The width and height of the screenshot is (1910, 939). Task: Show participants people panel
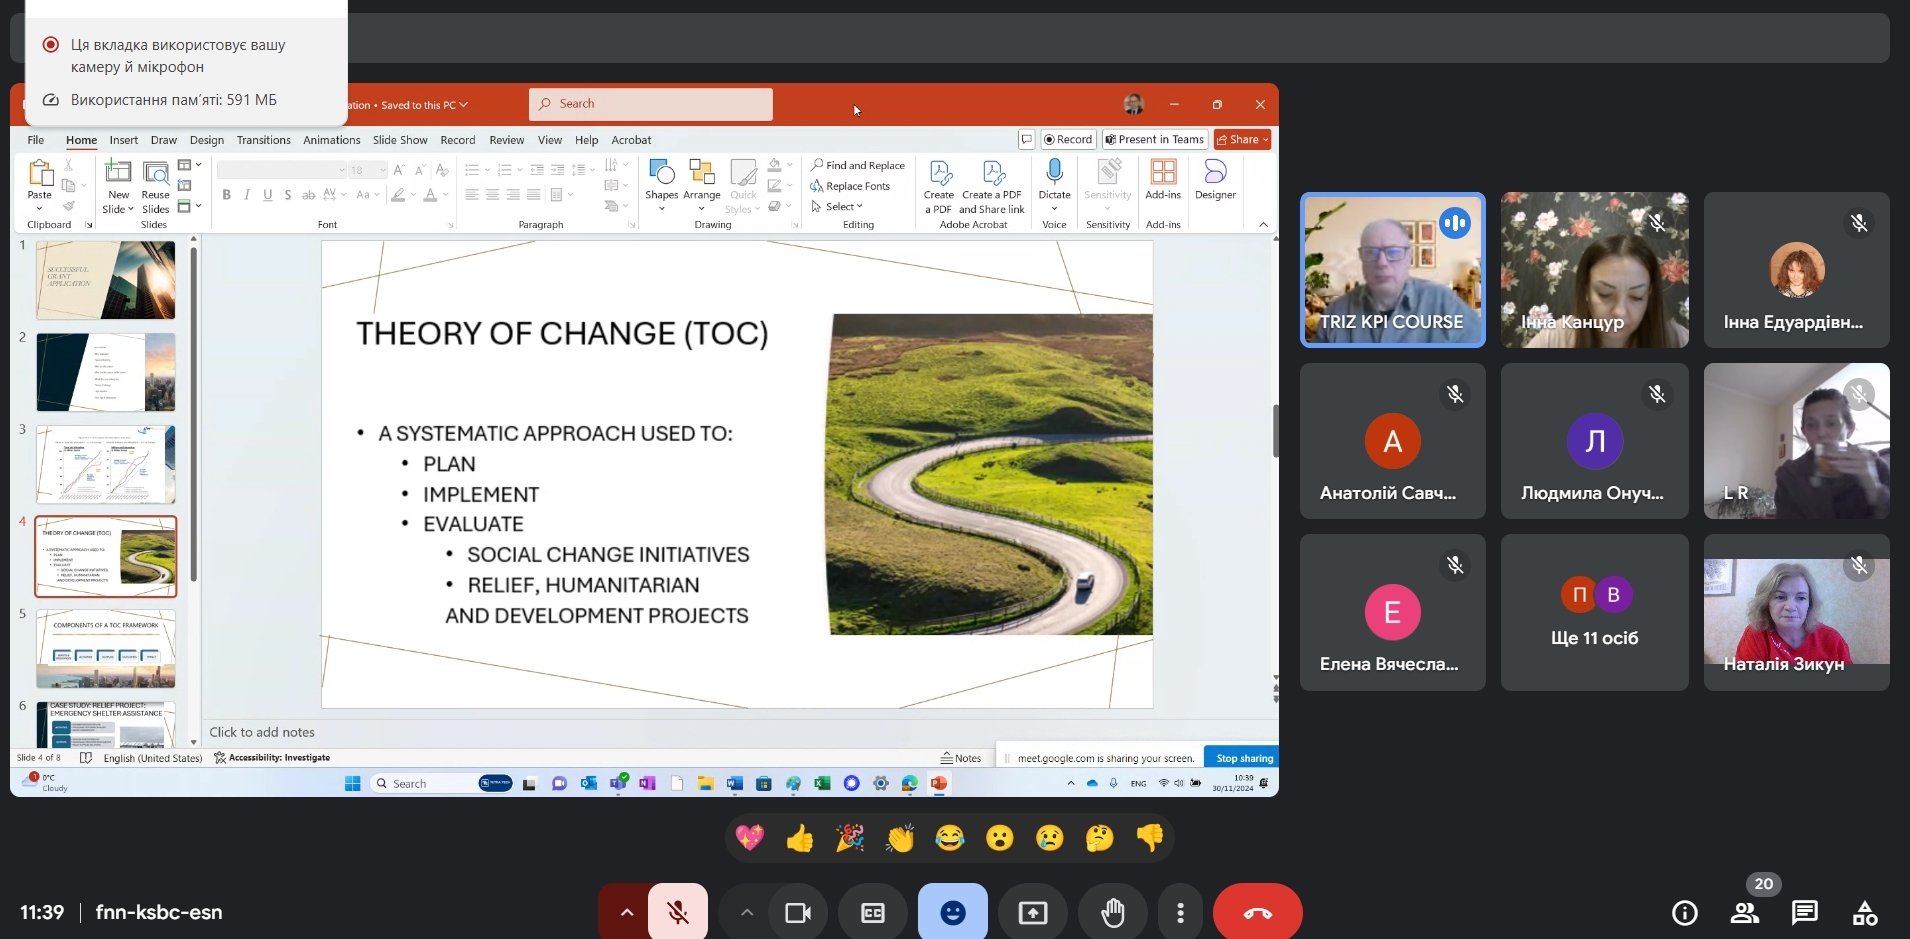click(1745, 912)
